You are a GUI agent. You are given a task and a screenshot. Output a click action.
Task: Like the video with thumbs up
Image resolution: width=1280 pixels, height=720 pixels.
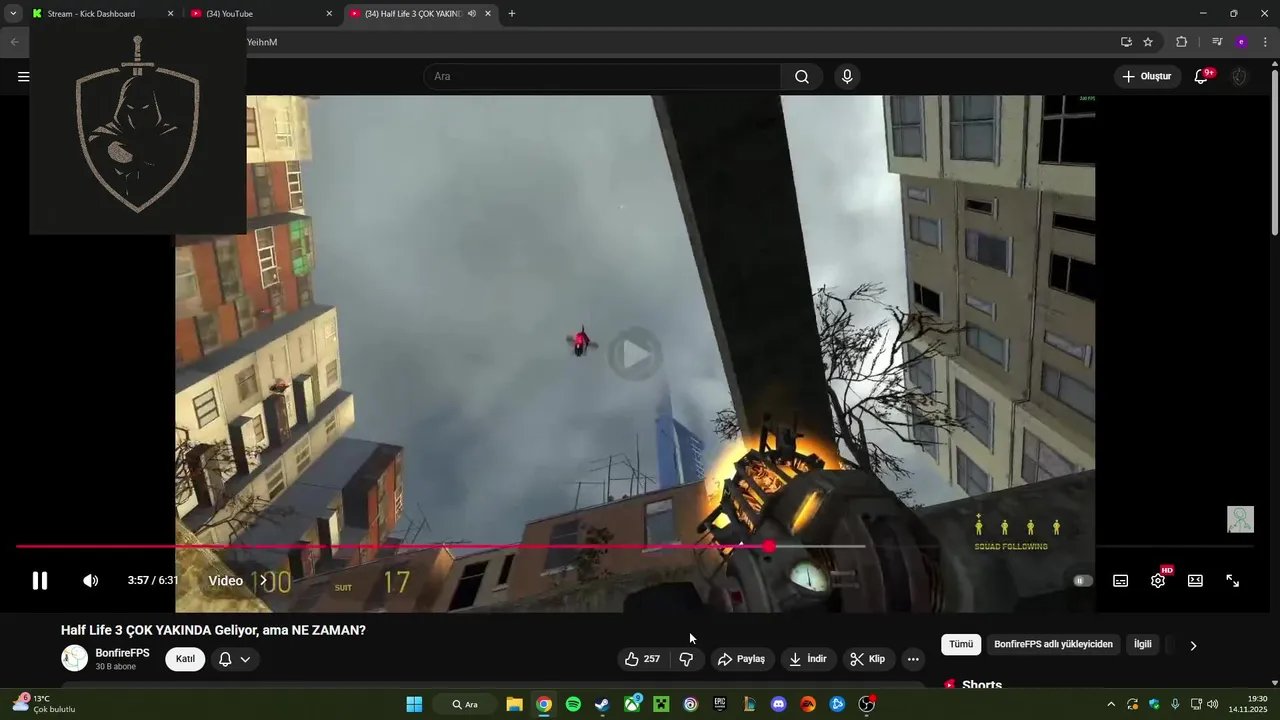[x=642, y=659]
